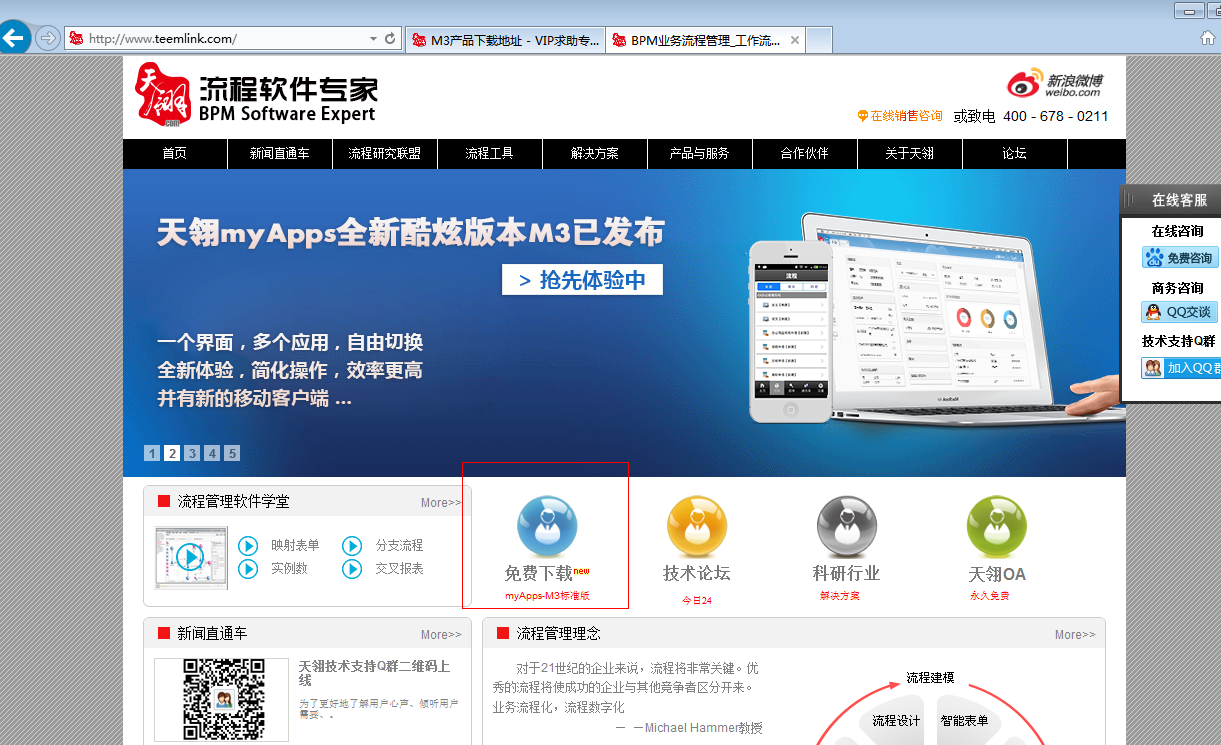Select 合作伙伴 in the navigation bar
The image size is (1221, 745).
[805, 154]
